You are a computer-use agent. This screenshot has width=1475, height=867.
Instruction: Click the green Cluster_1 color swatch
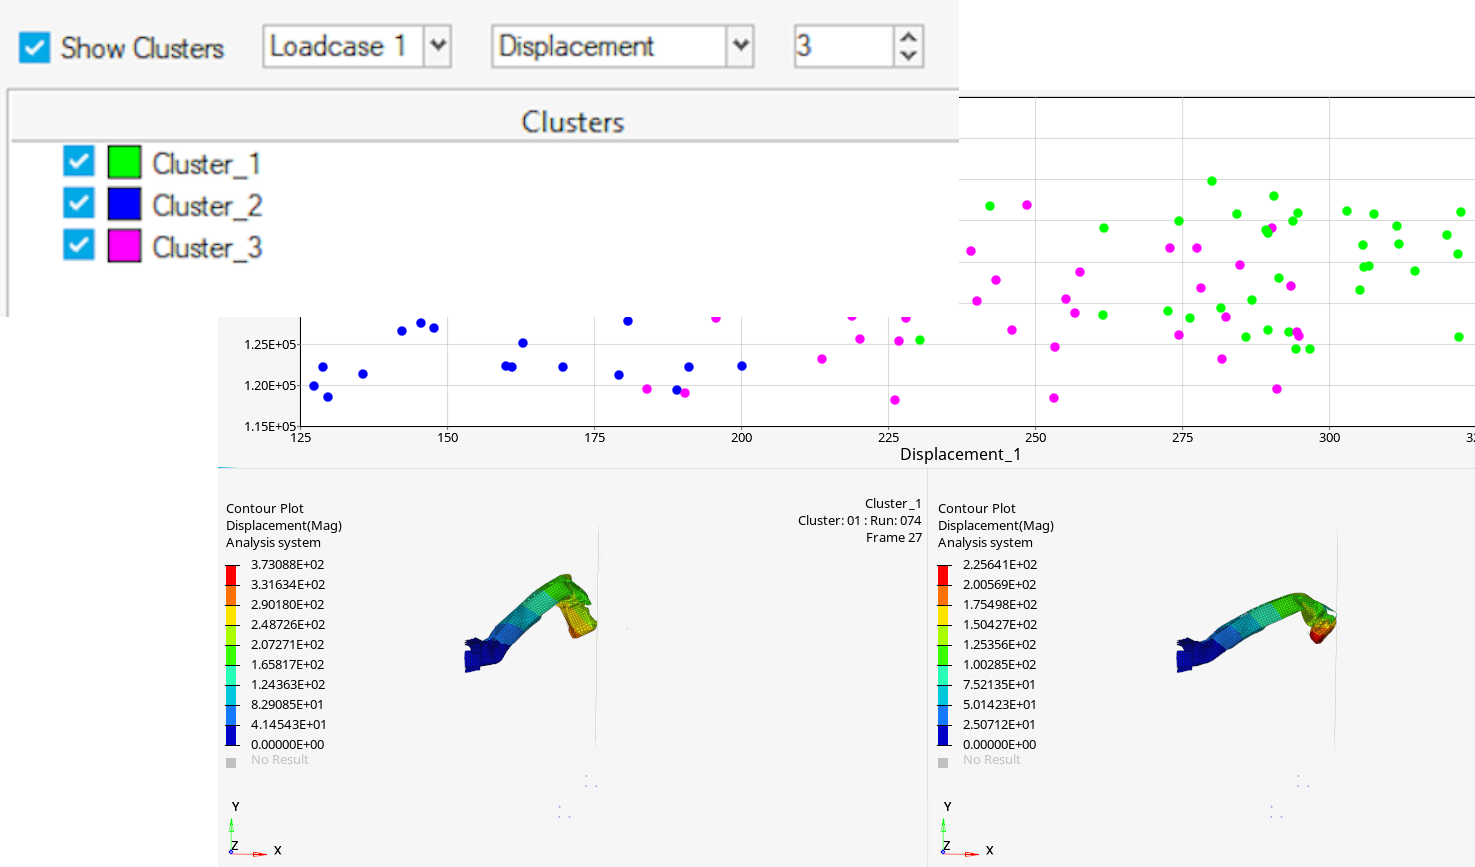(x=124, y=162)
